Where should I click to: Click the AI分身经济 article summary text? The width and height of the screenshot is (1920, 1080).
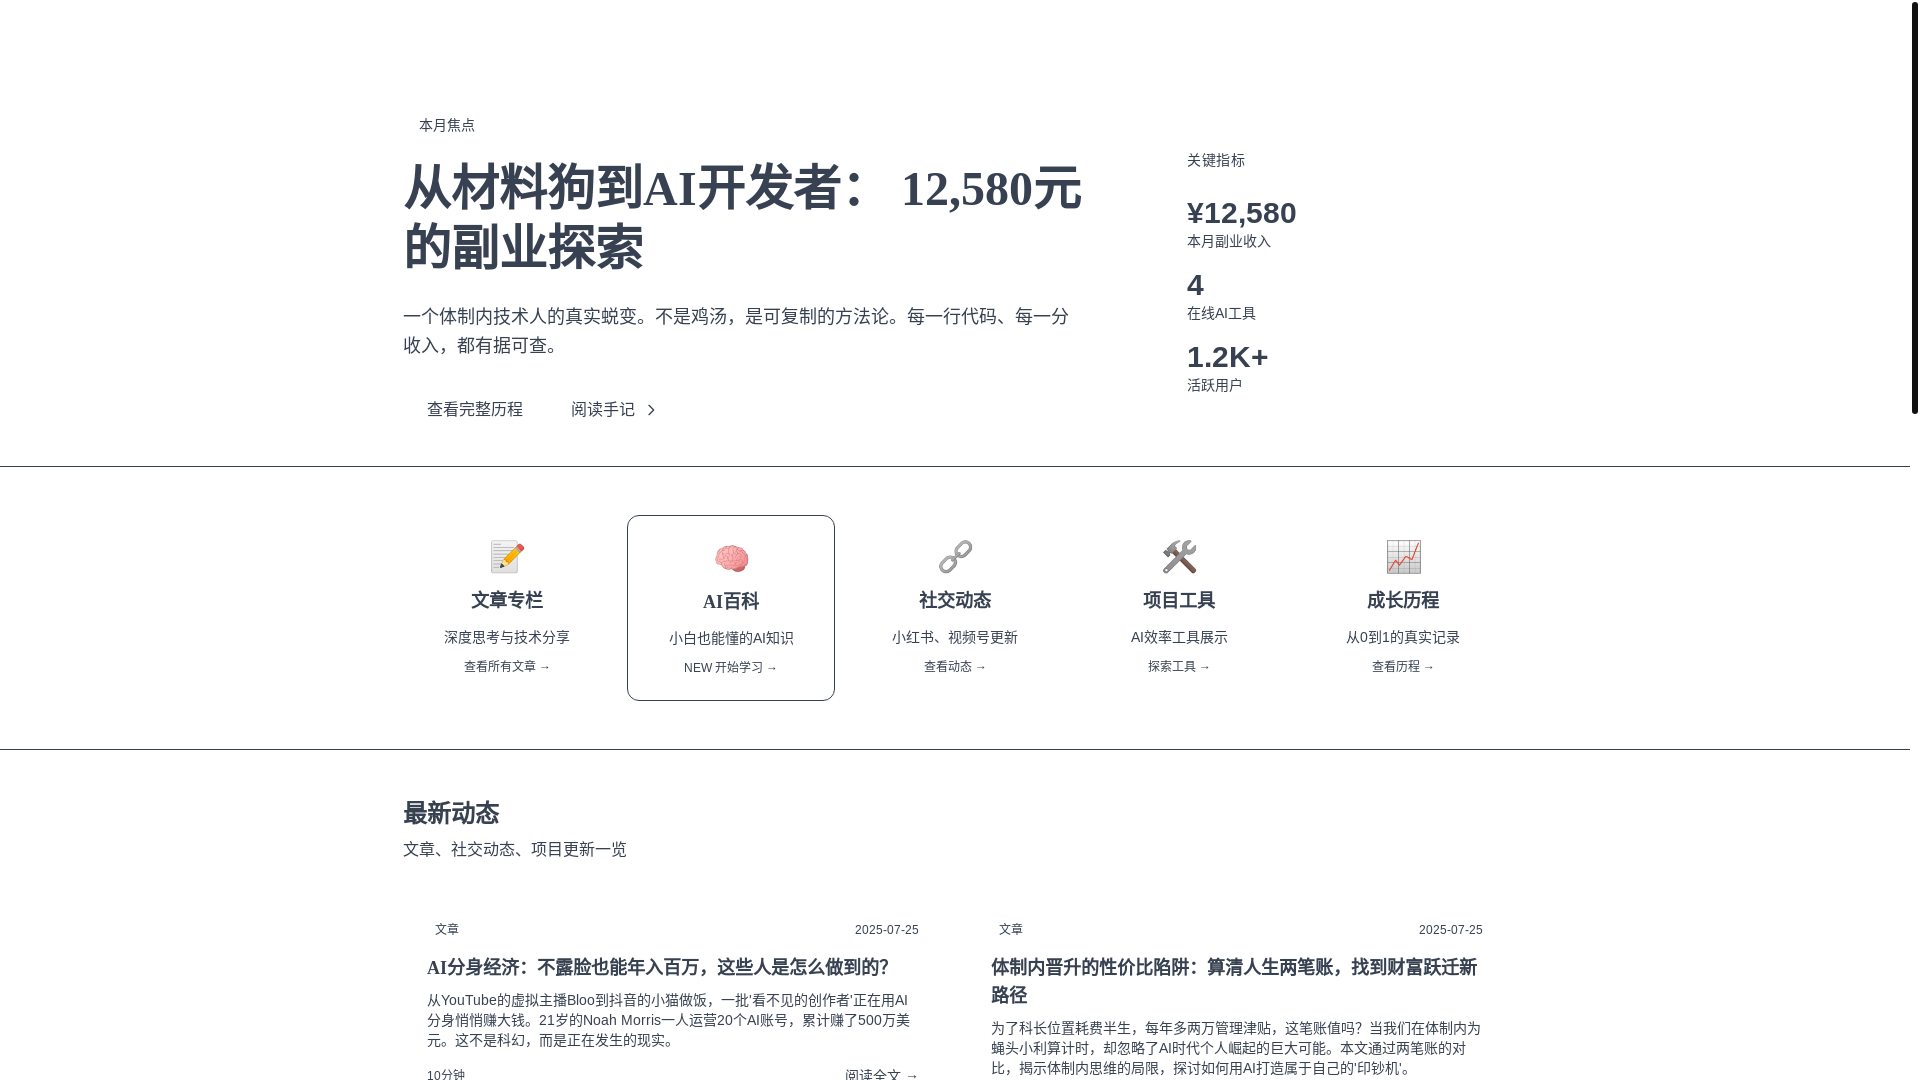point(669,1020)
